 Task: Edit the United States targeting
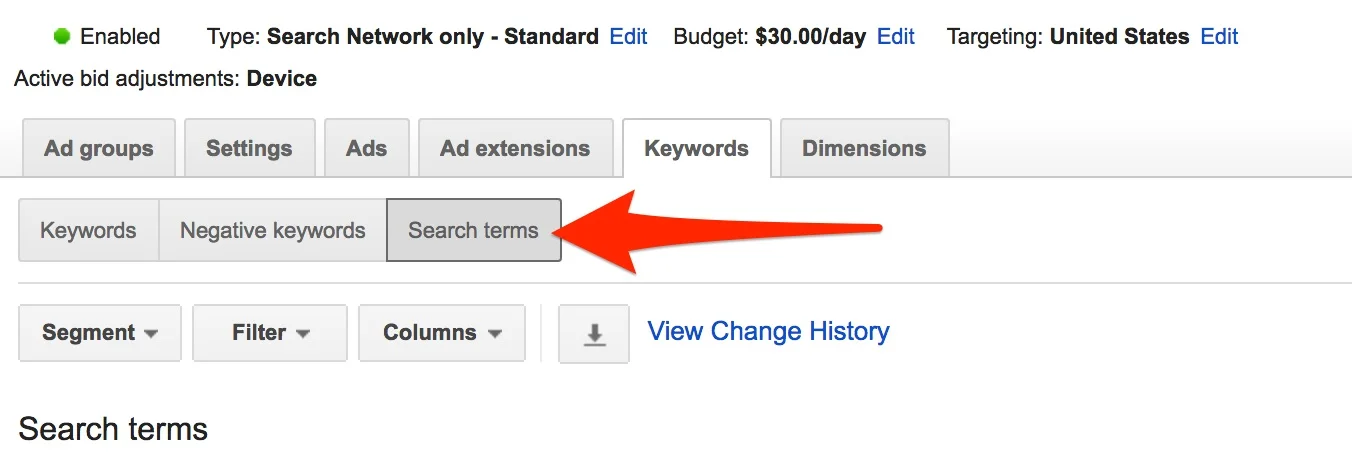(x=1220, y=37)
